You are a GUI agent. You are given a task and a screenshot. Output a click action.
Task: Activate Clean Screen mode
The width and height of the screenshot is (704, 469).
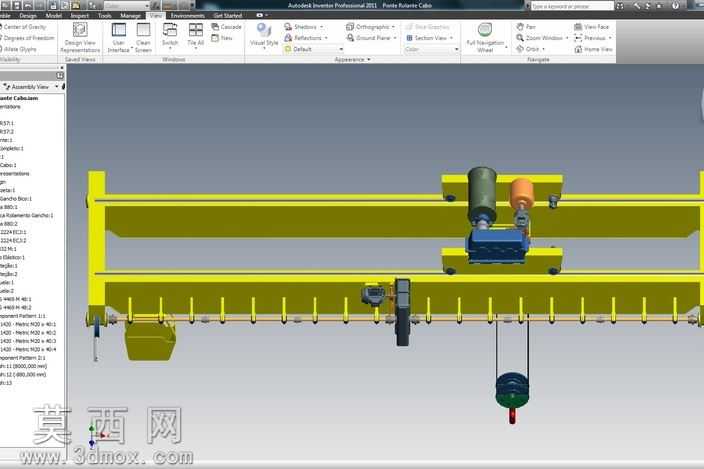click(143, 38)
